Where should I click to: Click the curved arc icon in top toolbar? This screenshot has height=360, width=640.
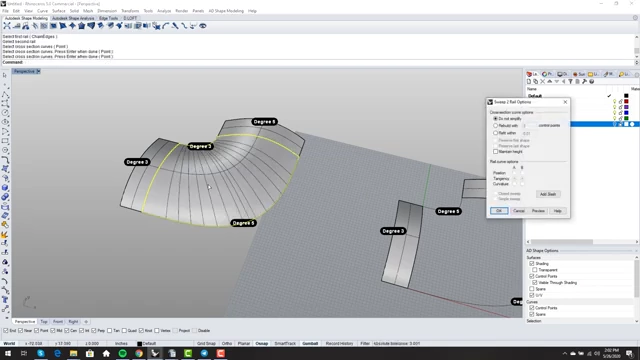(165, 26)
